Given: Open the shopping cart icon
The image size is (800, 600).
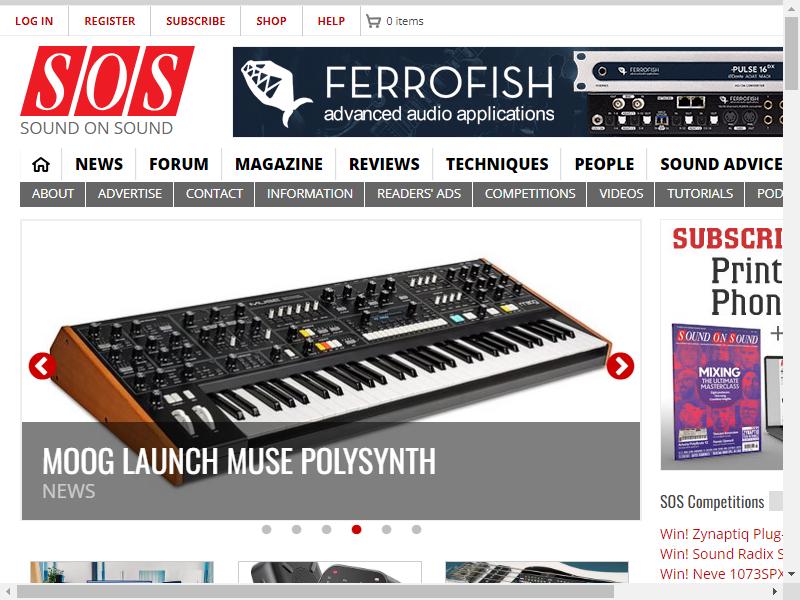Looking at the screenshot, I should pyautogui.click(x=373, y=21).
